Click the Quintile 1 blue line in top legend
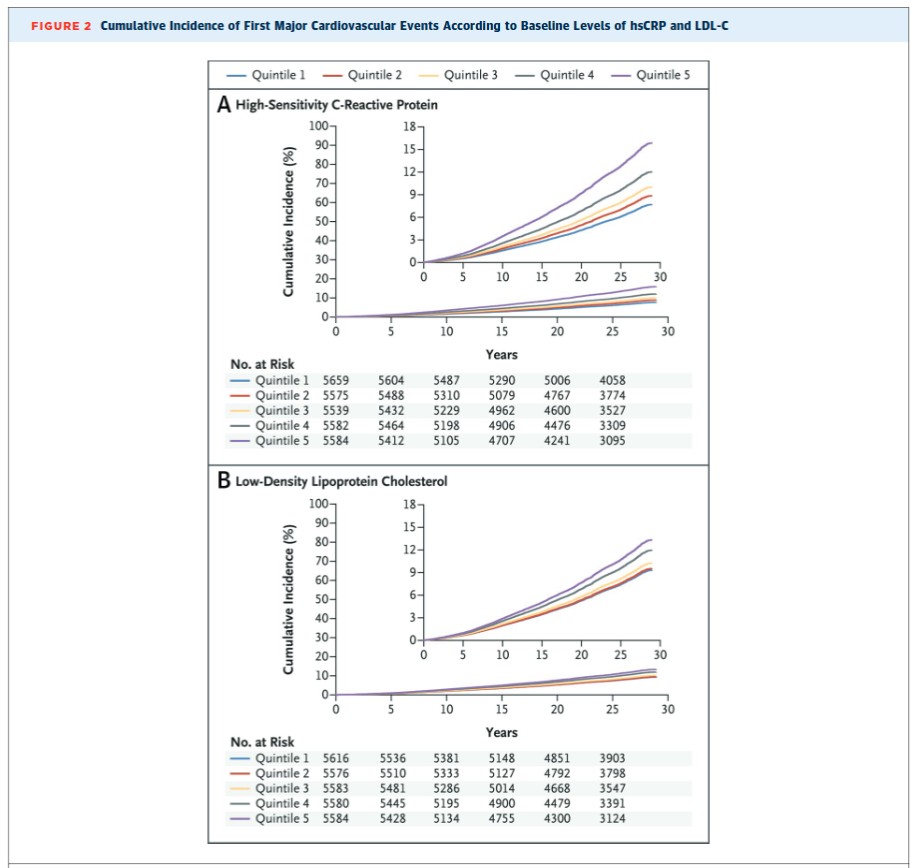The height and width of the screenshot is (868, 917). click(238, 75)
